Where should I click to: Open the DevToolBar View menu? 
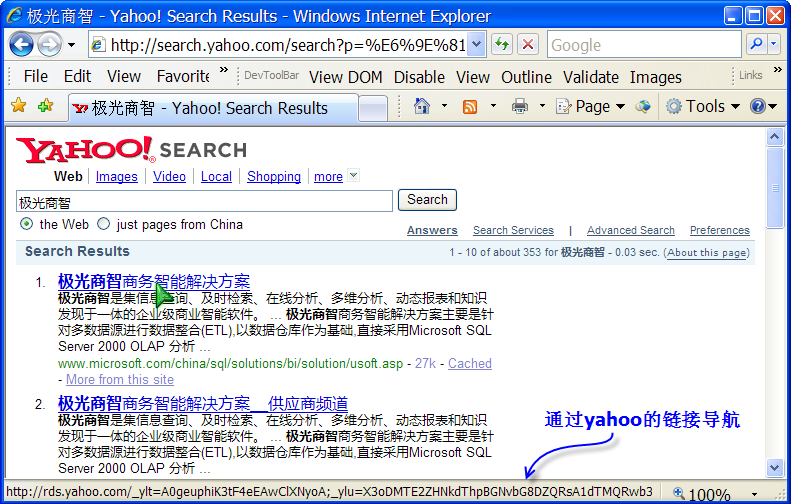473,77
